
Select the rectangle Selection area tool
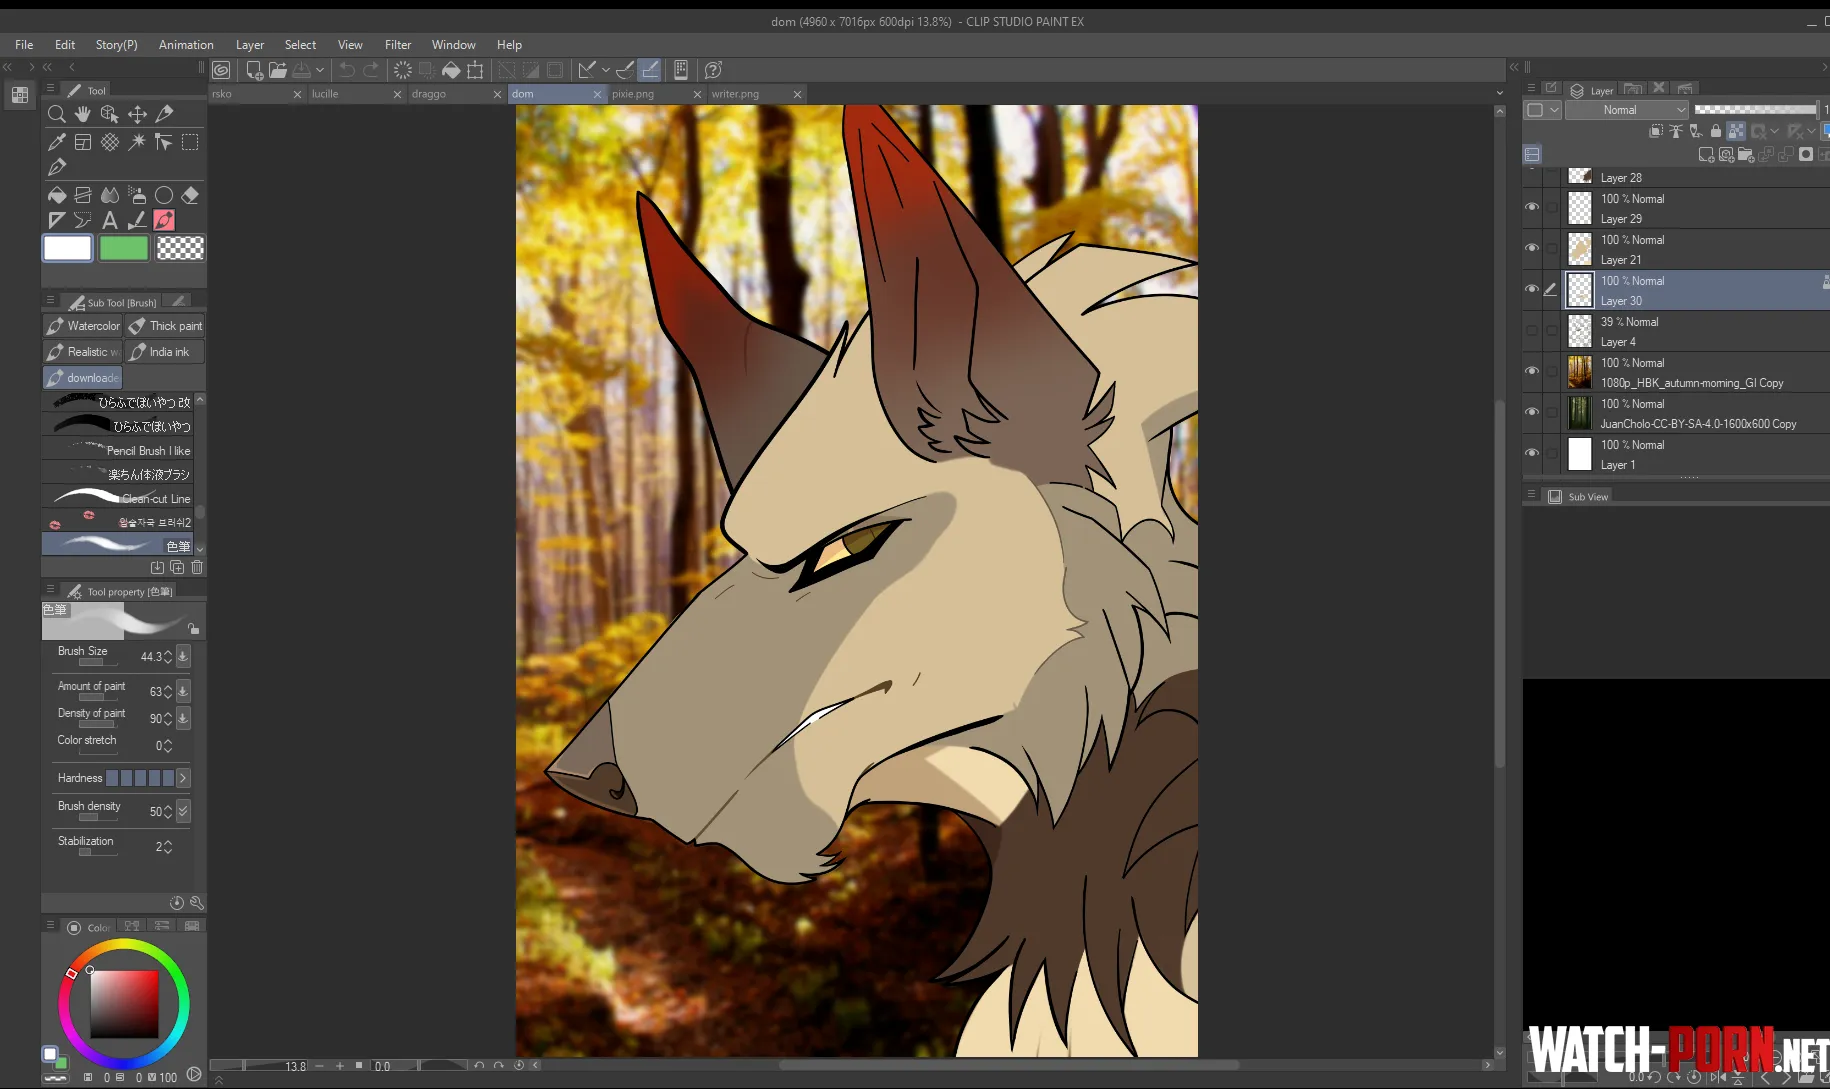click(190, 142)
